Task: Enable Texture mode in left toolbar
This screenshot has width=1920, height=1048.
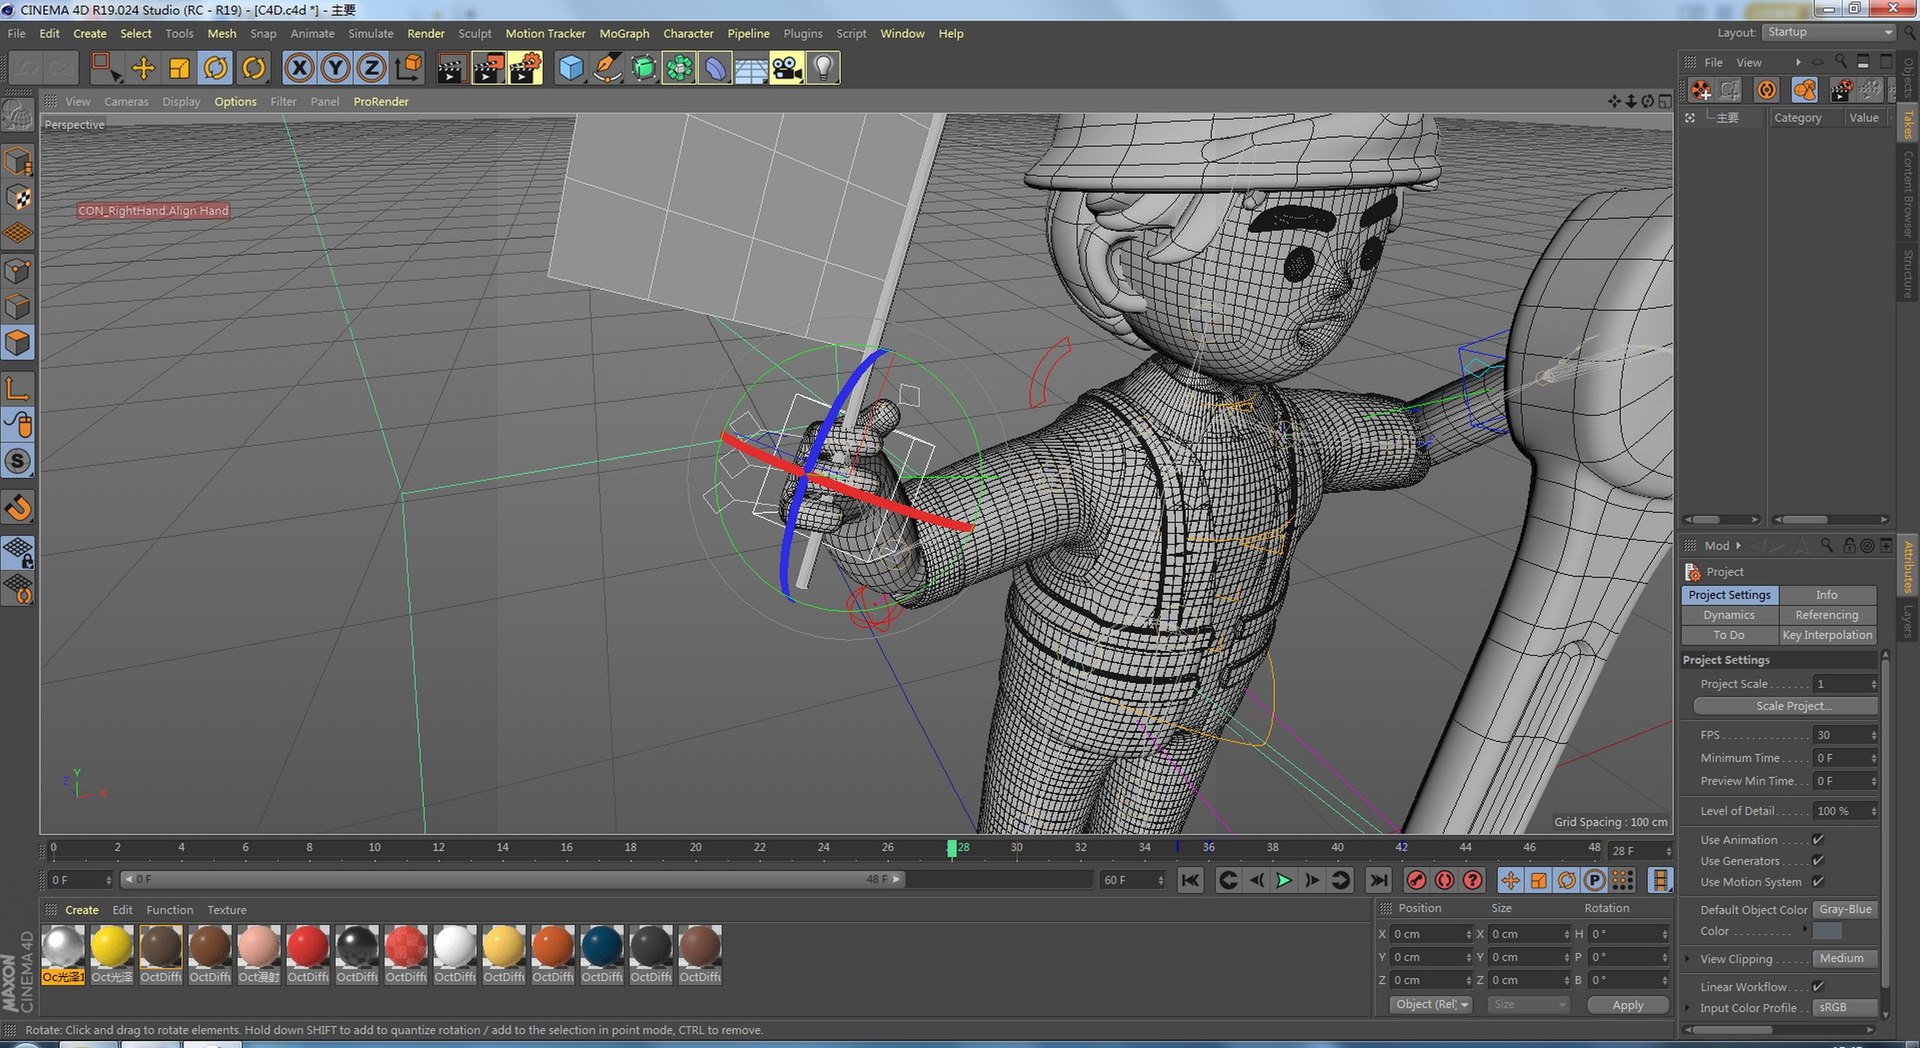Action: (x=18, y=198)
